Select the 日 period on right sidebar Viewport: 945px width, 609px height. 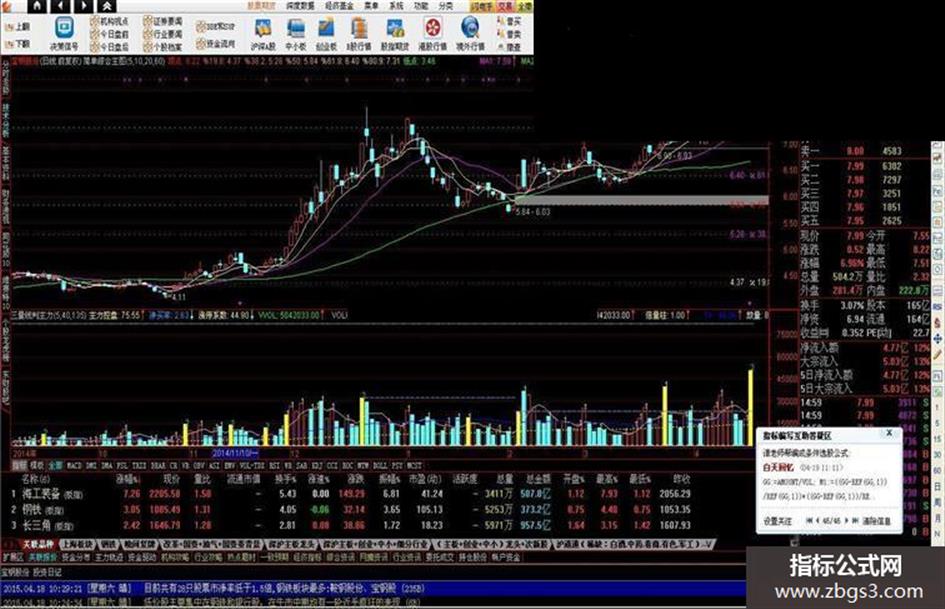click(x=938, y=486)
